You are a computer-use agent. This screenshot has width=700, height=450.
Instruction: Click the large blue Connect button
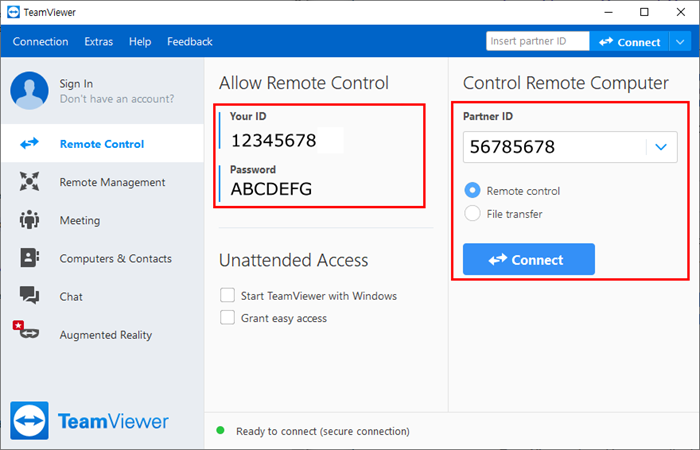pyautogui.click(x=529, y=259)
